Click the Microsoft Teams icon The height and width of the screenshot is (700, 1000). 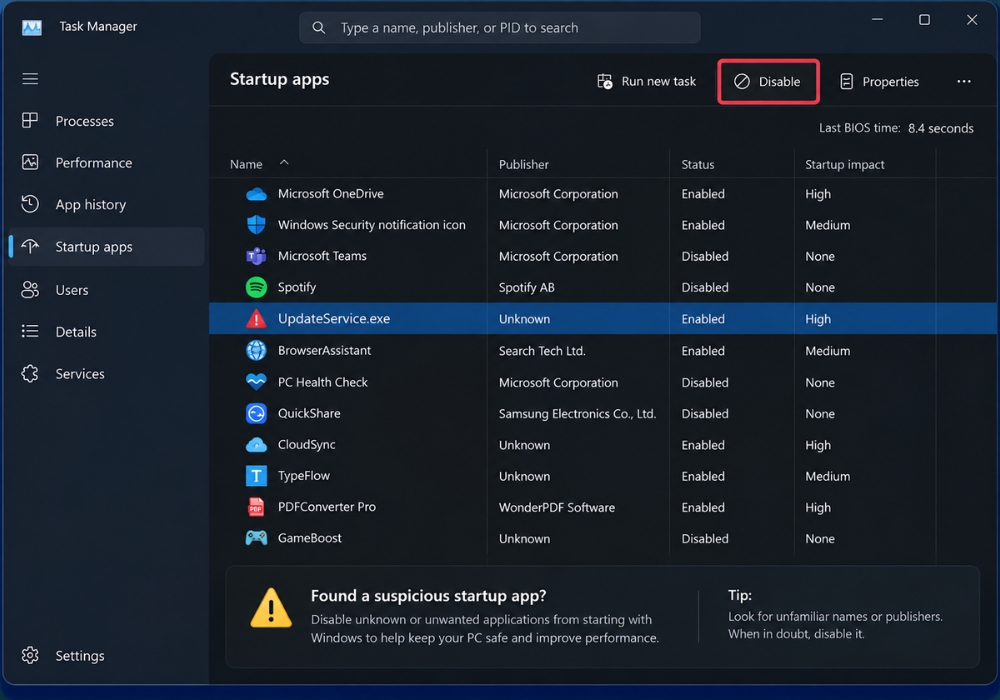[256, 256]
